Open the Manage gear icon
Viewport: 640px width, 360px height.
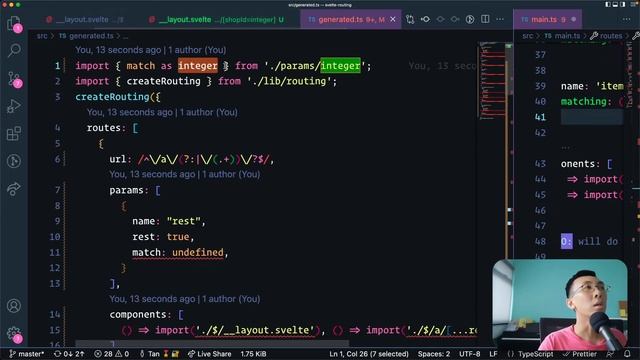pos(14,334)
